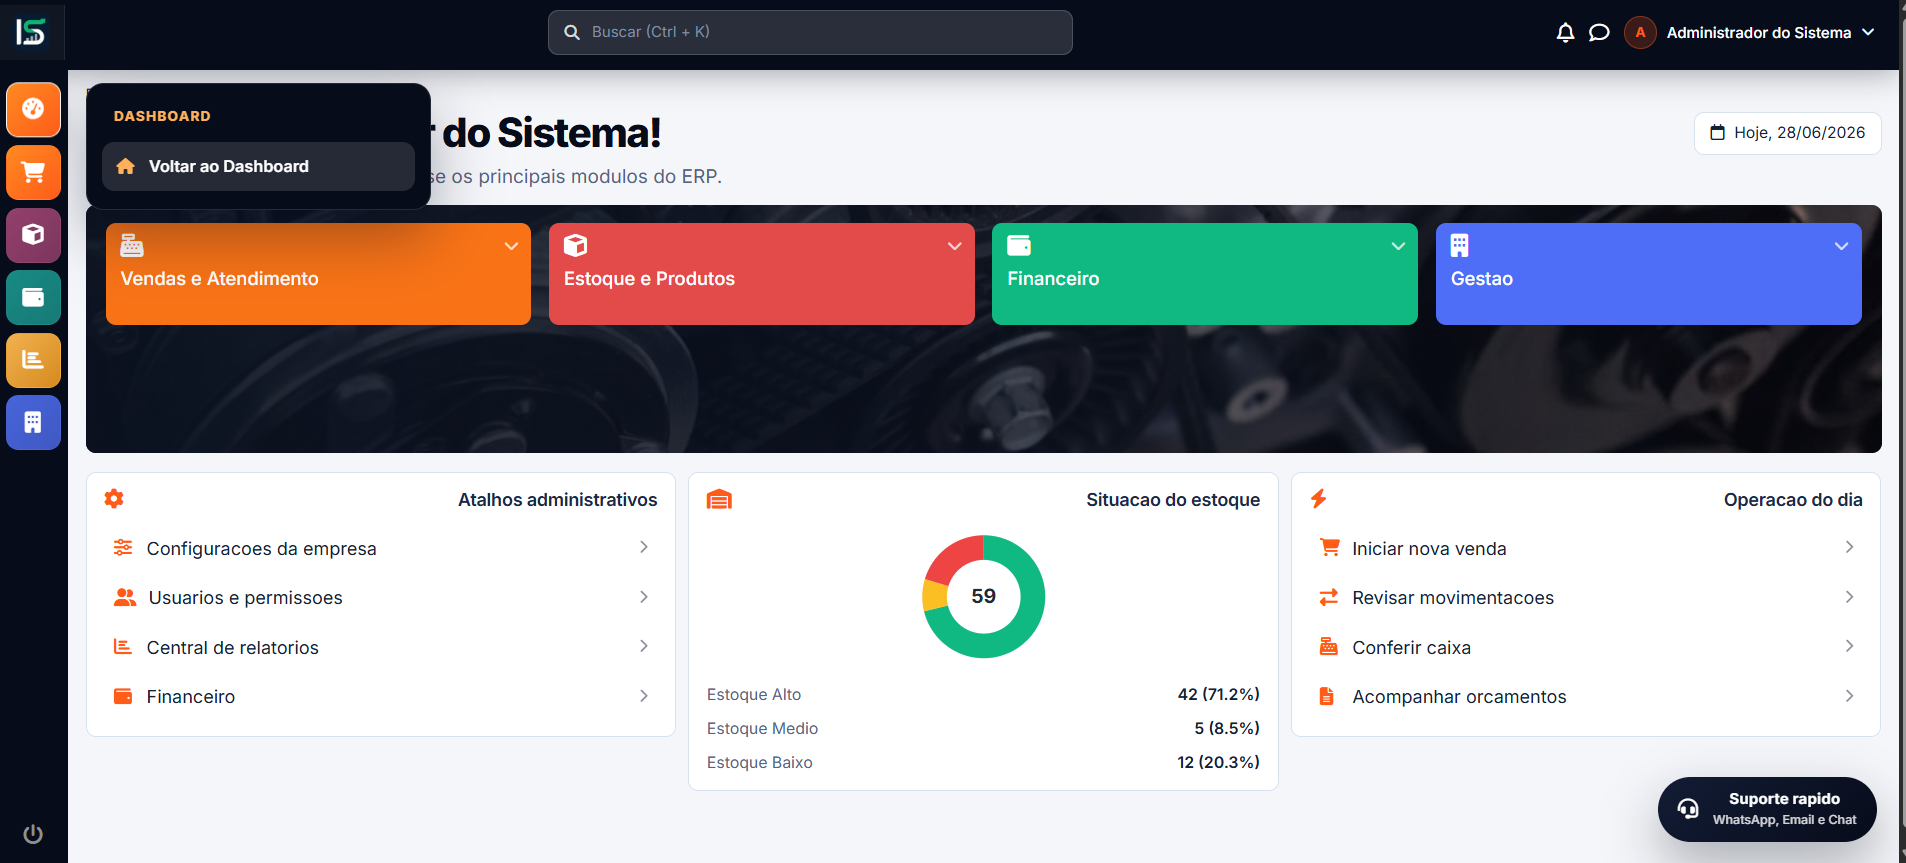Open Acompanhar orcamentos link
Screen dimensions: 1906x863
click(x=1586, y=696)
